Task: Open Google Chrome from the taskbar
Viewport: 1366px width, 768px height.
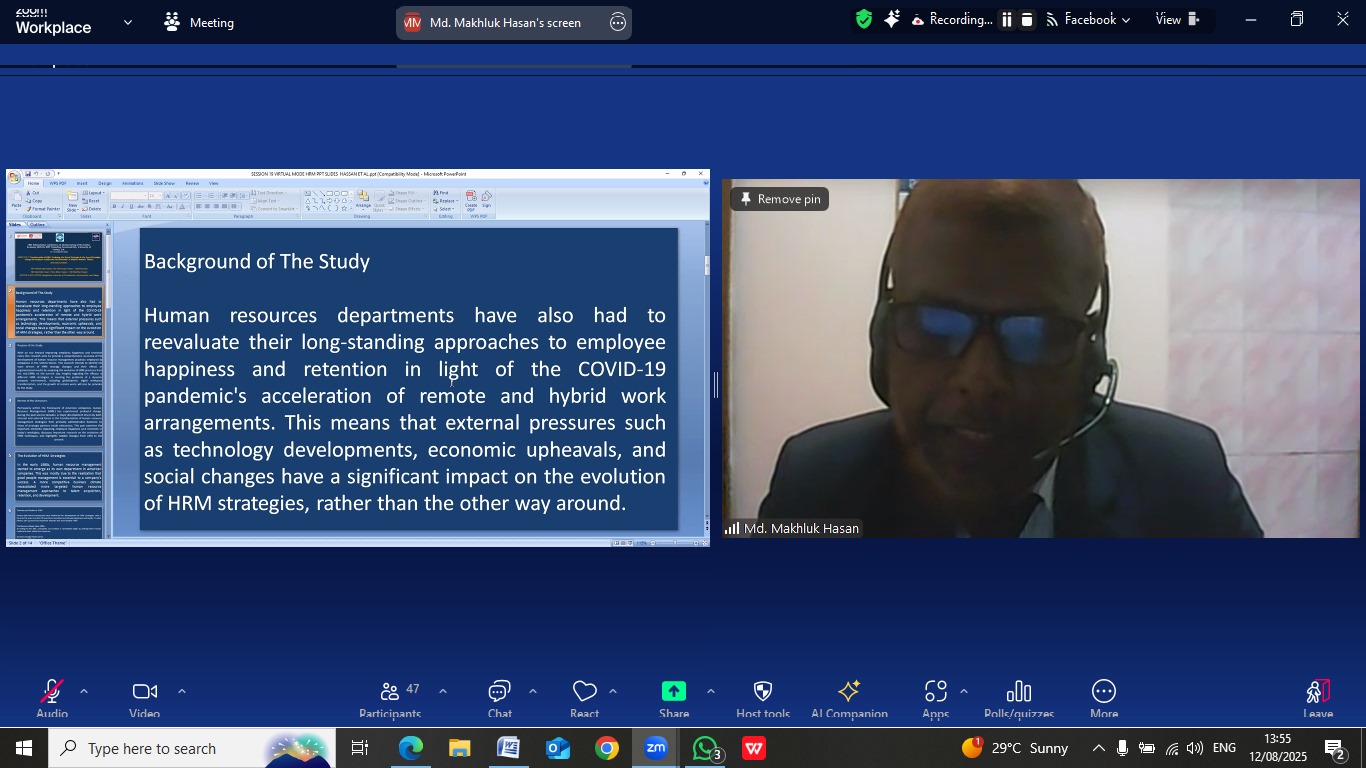Action: (607, 748)
